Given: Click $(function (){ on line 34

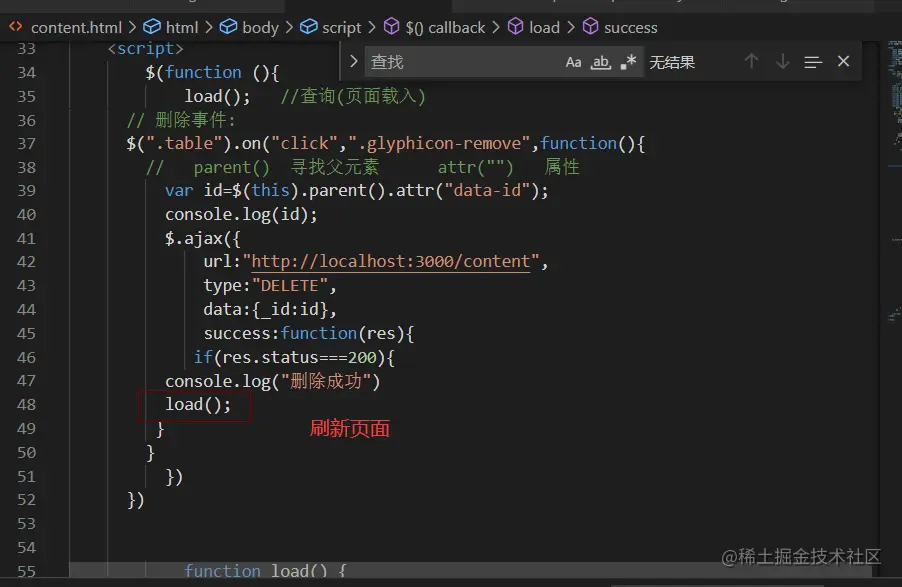Looking at the screenshot, I should point(212,73).
